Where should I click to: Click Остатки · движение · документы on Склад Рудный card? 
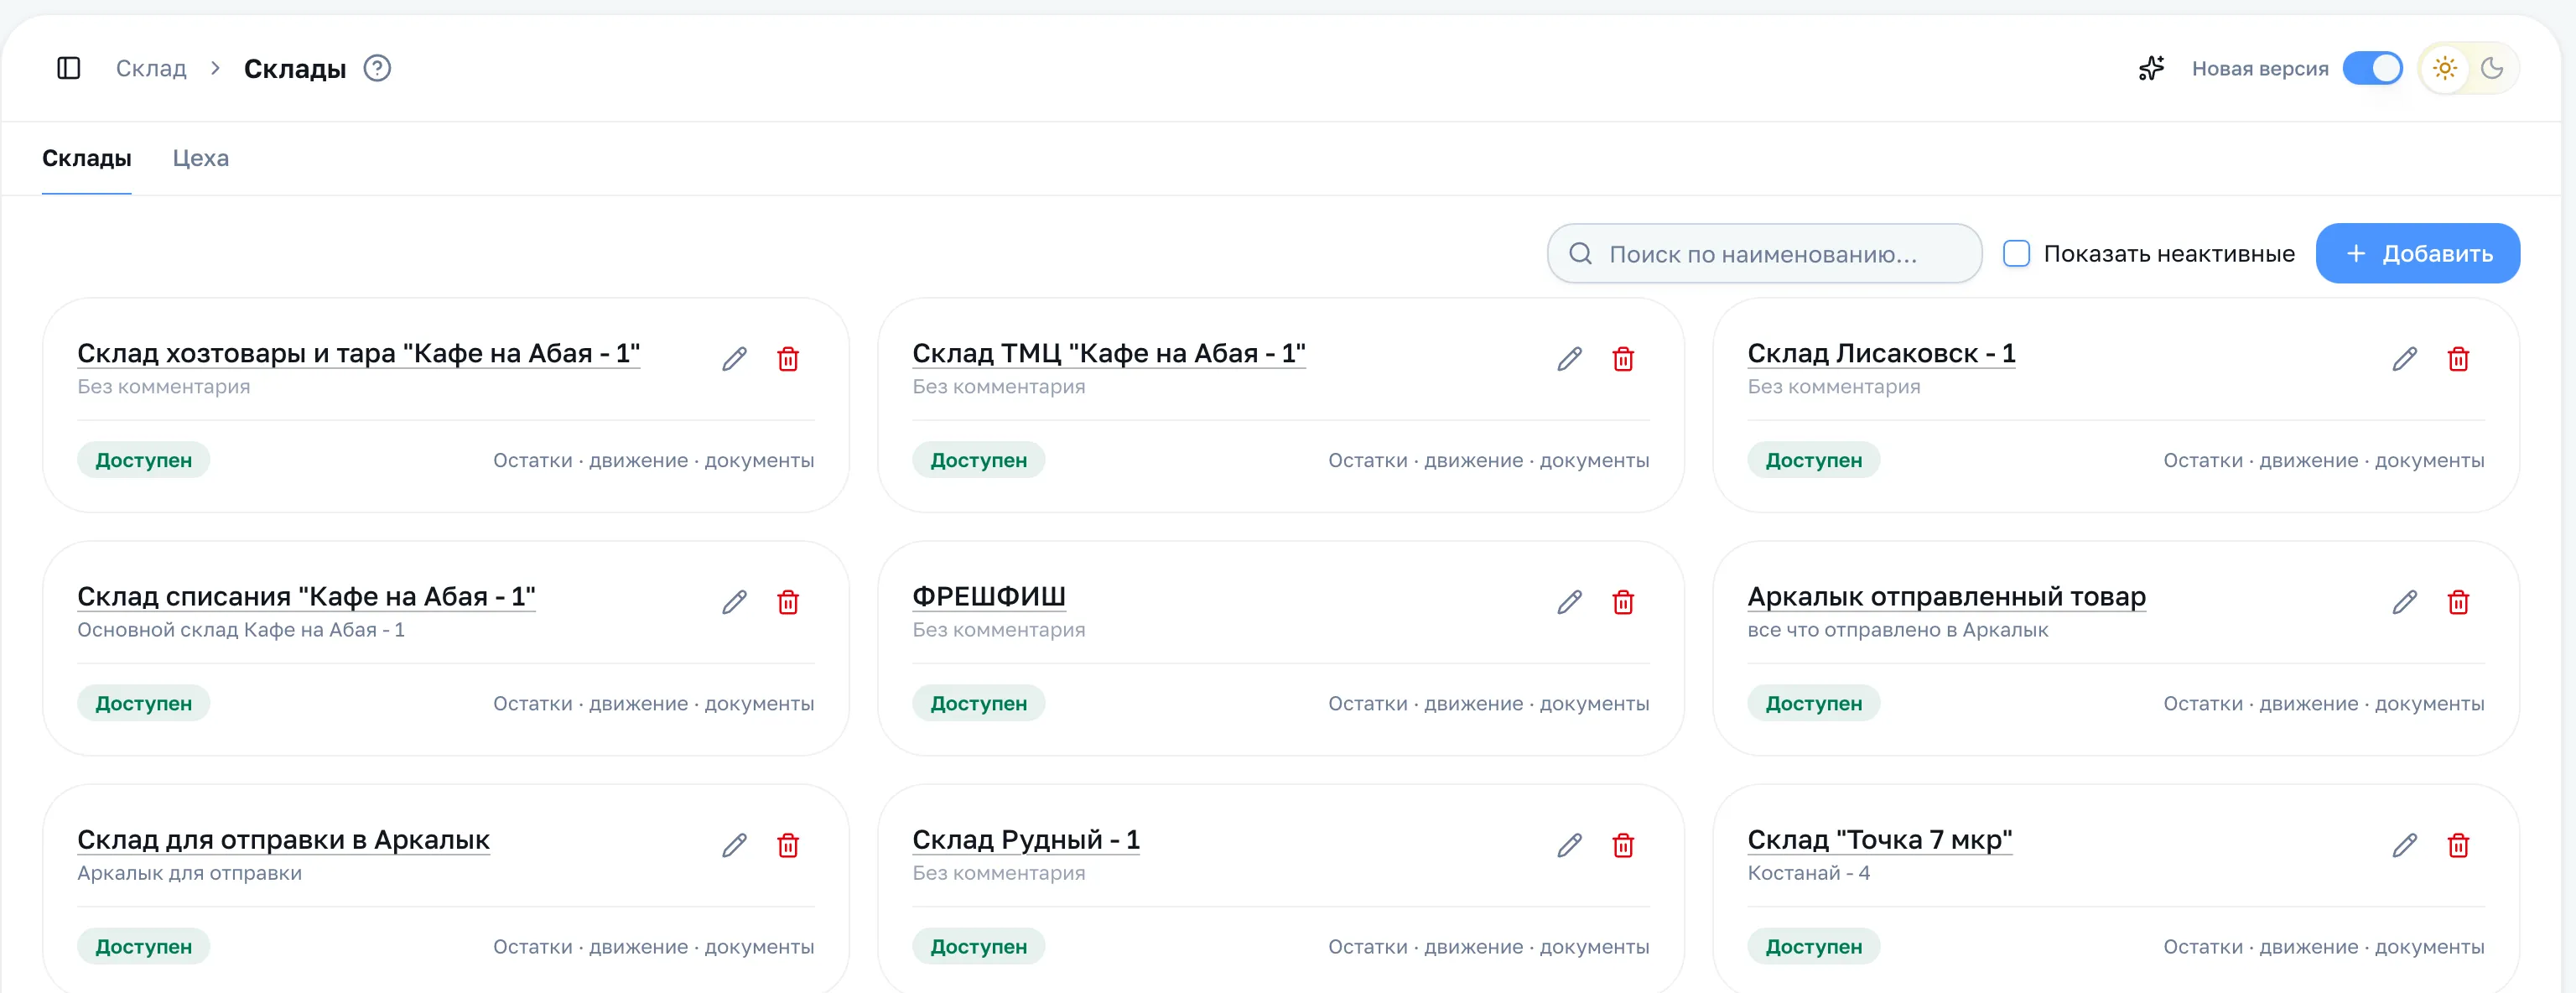tap(1488, 947)
